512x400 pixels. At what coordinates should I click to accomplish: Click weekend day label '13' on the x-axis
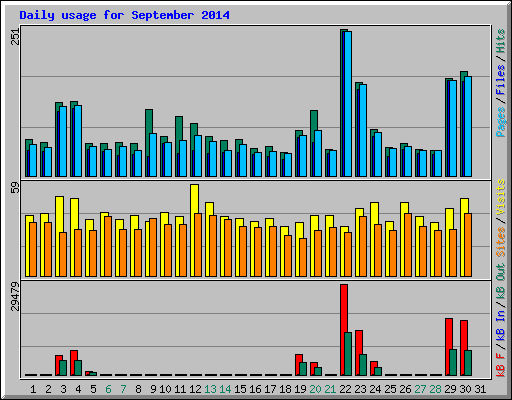pos(210,389)
